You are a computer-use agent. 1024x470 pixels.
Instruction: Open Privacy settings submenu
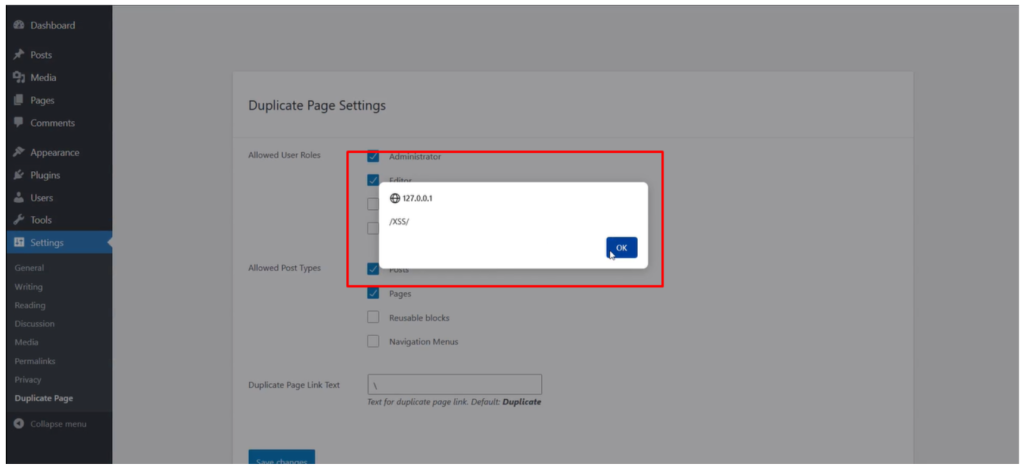(x=27, y=379)
